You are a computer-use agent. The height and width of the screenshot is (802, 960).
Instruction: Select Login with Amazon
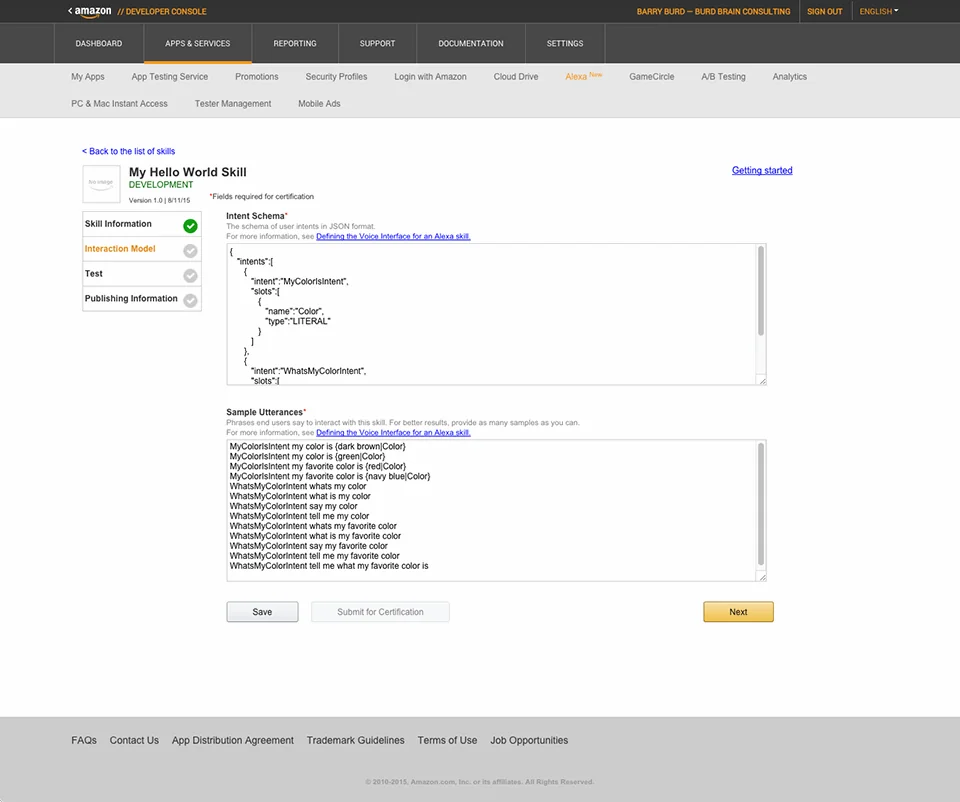pos(430,77)
